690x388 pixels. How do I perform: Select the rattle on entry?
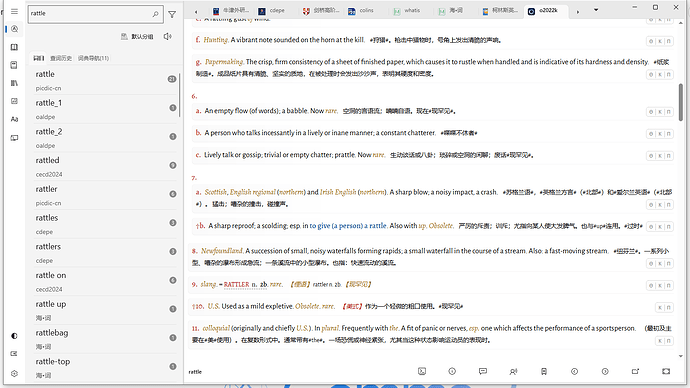coord(104,281)
